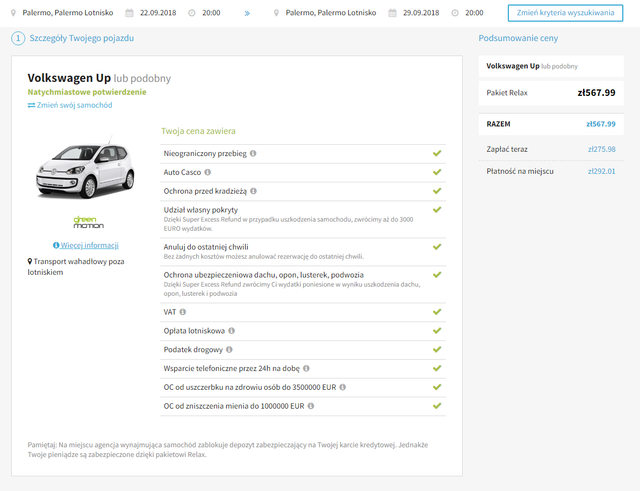
Task: Click checkmark for Anuluj do ostatniej chwili
Action: [437, 247]
